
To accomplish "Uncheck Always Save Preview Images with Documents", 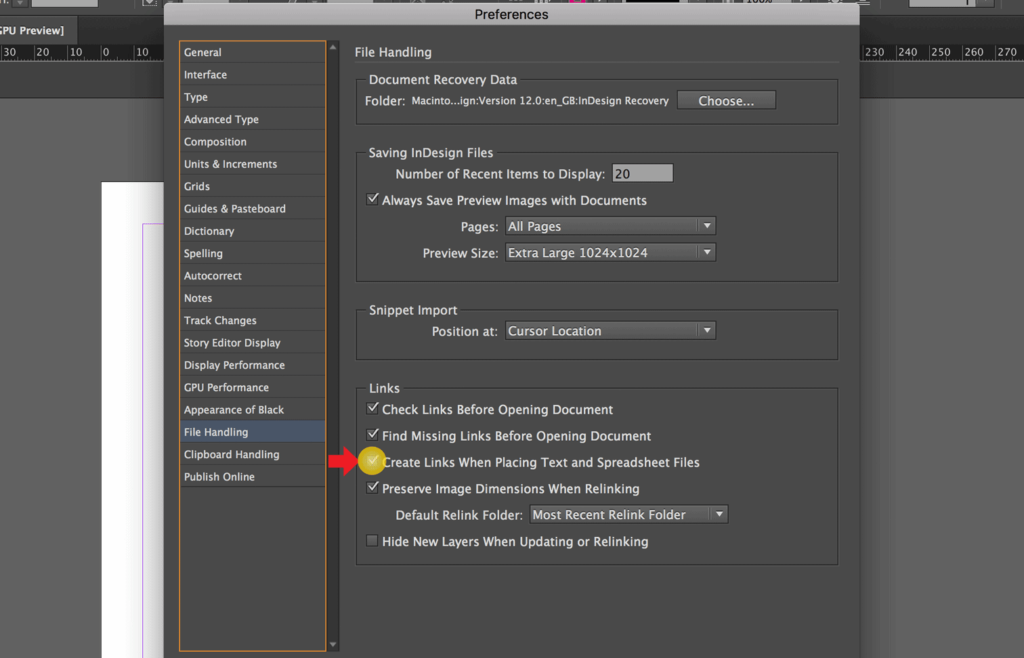I will tap(373, 199).
